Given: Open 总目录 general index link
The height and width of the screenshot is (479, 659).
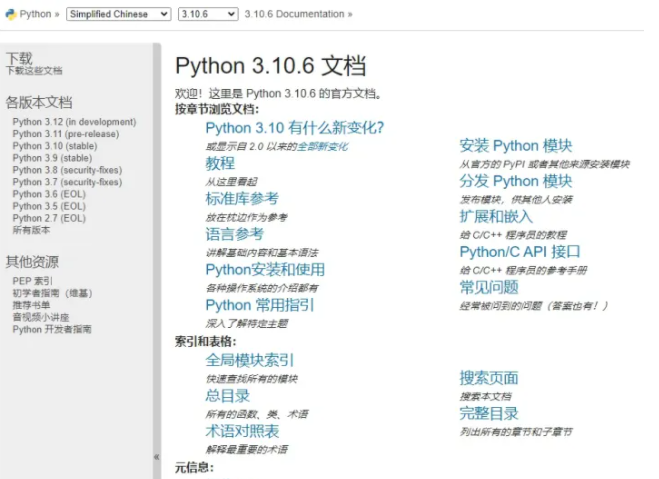Looking at the screenshot, I should click(228, 396).
